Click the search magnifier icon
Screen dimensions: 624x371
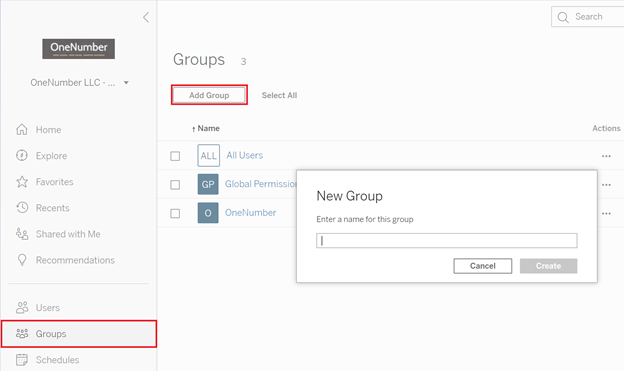(x=563, y=17)
